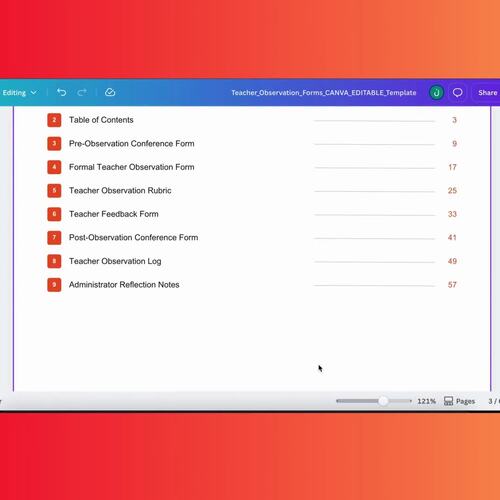Select 'Teacher Observation Rubric' text
500x500 pixels.
(x=120, y=191)
